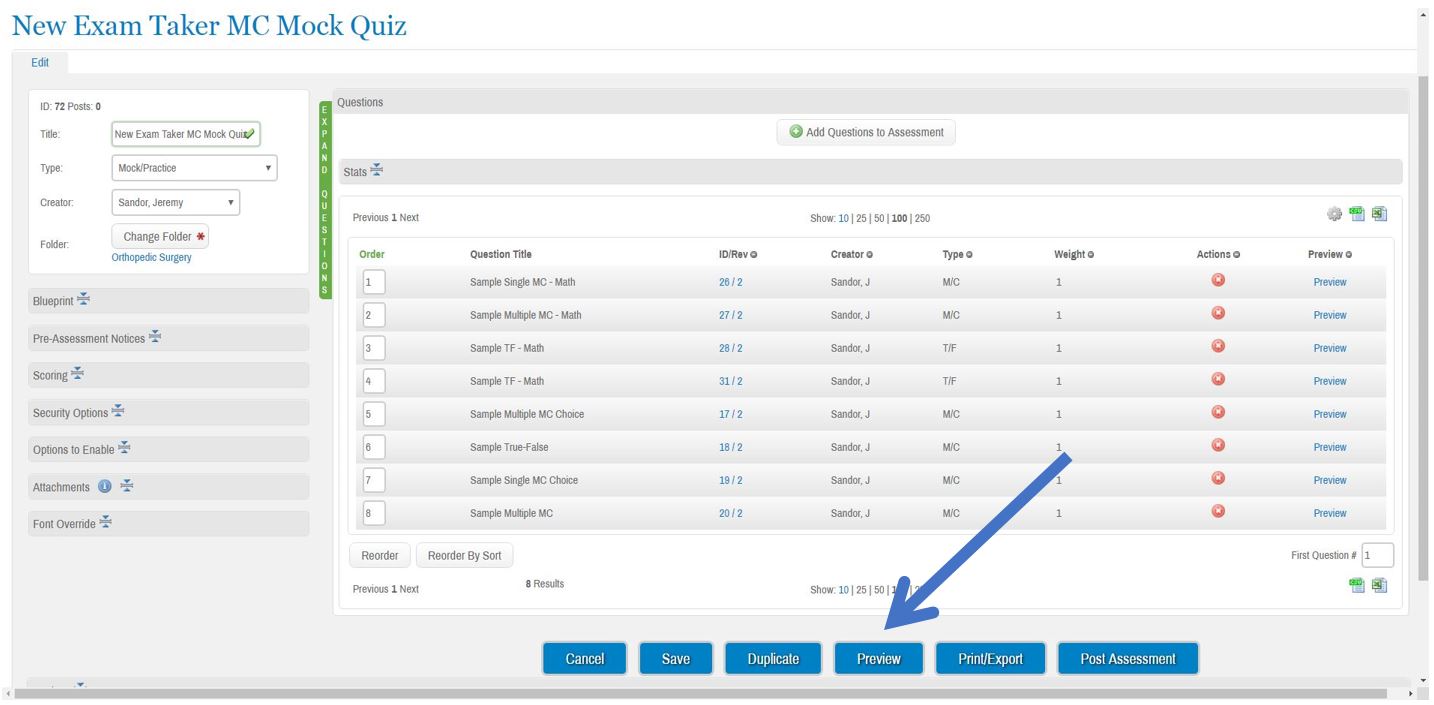
Task: Remove Sample Multiple MC question with red X
Action: 1218,511
